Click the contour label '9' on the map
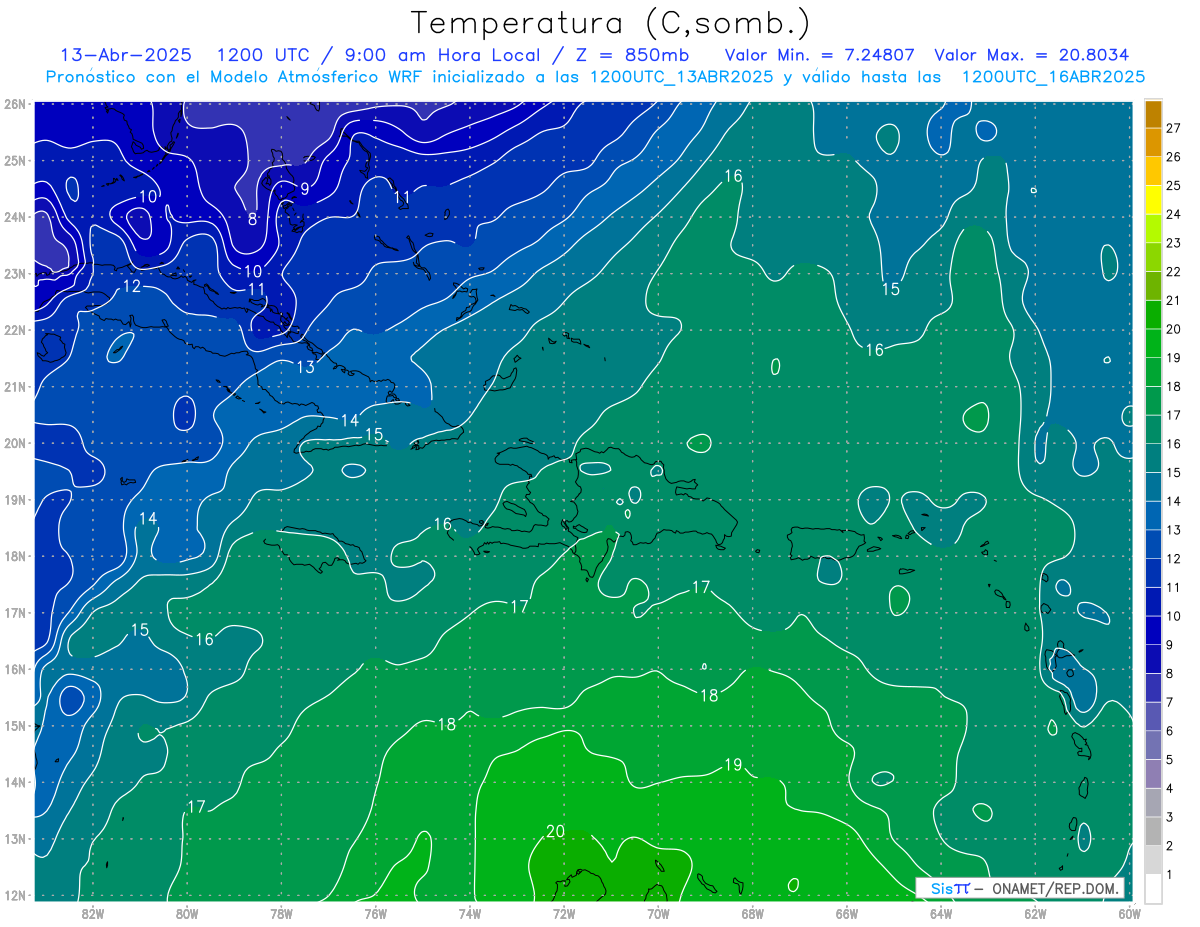The height and width of the screenshot is (927, 1200). coord(305,188)
